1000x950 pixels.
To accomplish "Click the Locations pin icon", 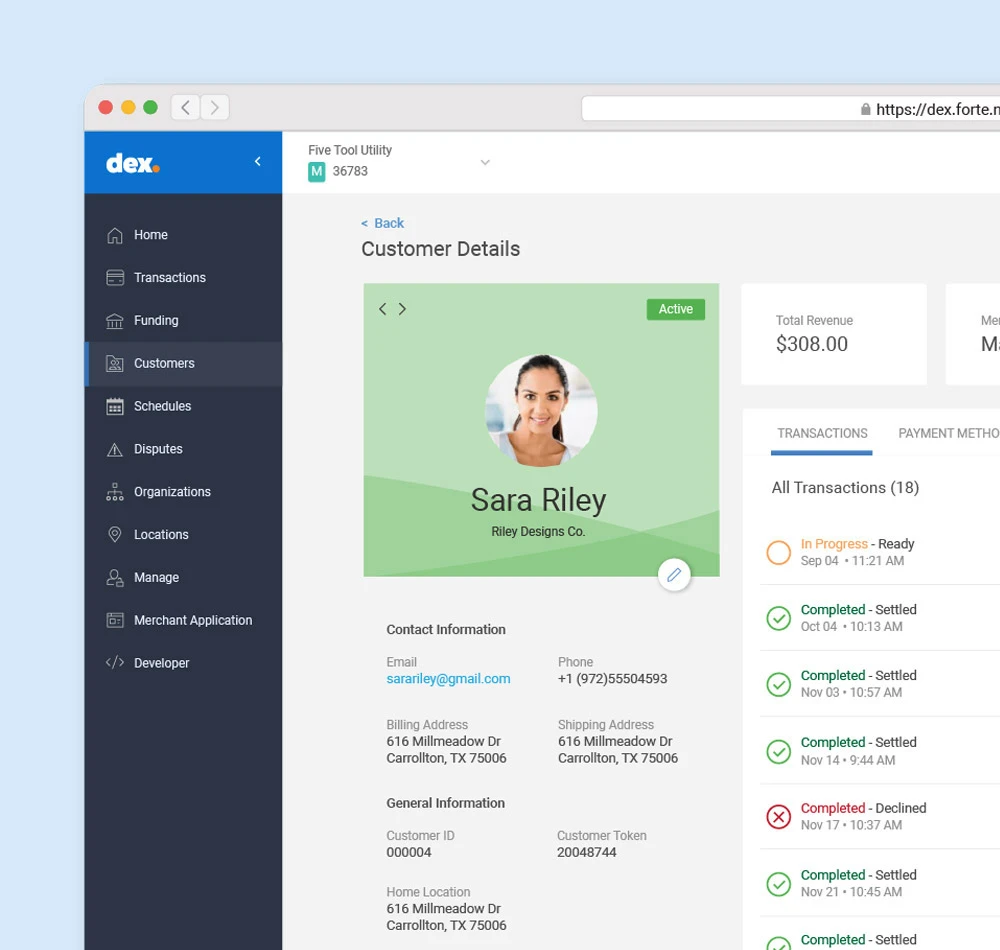I will tap(115, 534).
